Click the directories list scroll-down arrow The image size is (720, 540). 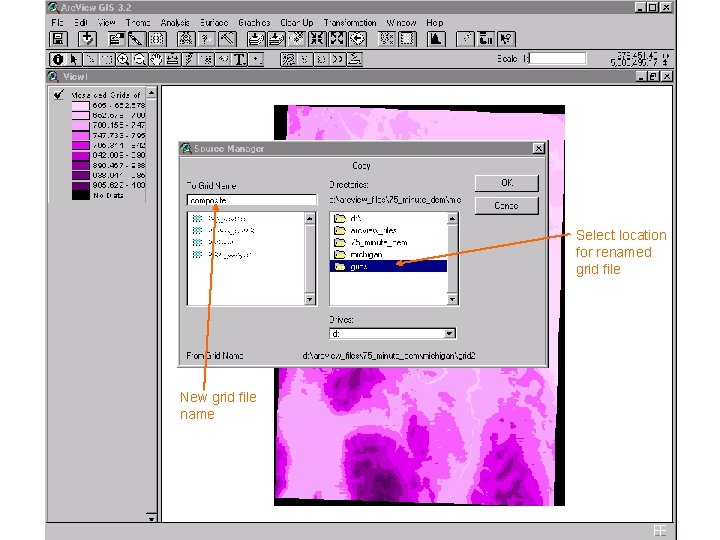[452, 299]
